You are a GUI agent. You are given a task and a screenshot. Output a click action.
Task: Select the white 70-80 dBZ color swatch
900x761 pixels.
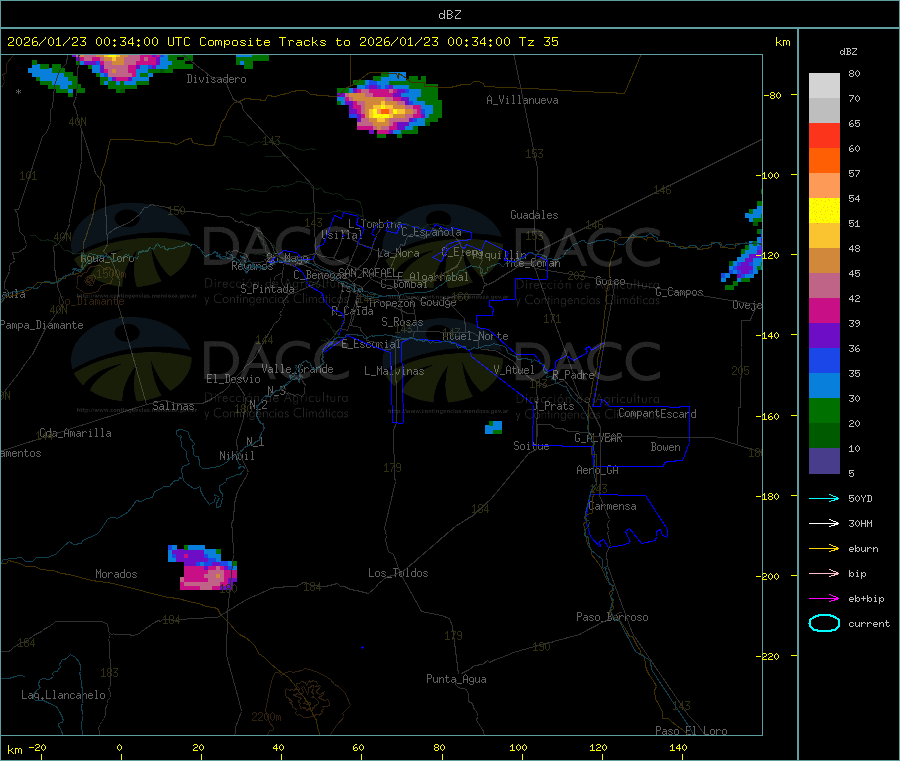click(824, 86)
